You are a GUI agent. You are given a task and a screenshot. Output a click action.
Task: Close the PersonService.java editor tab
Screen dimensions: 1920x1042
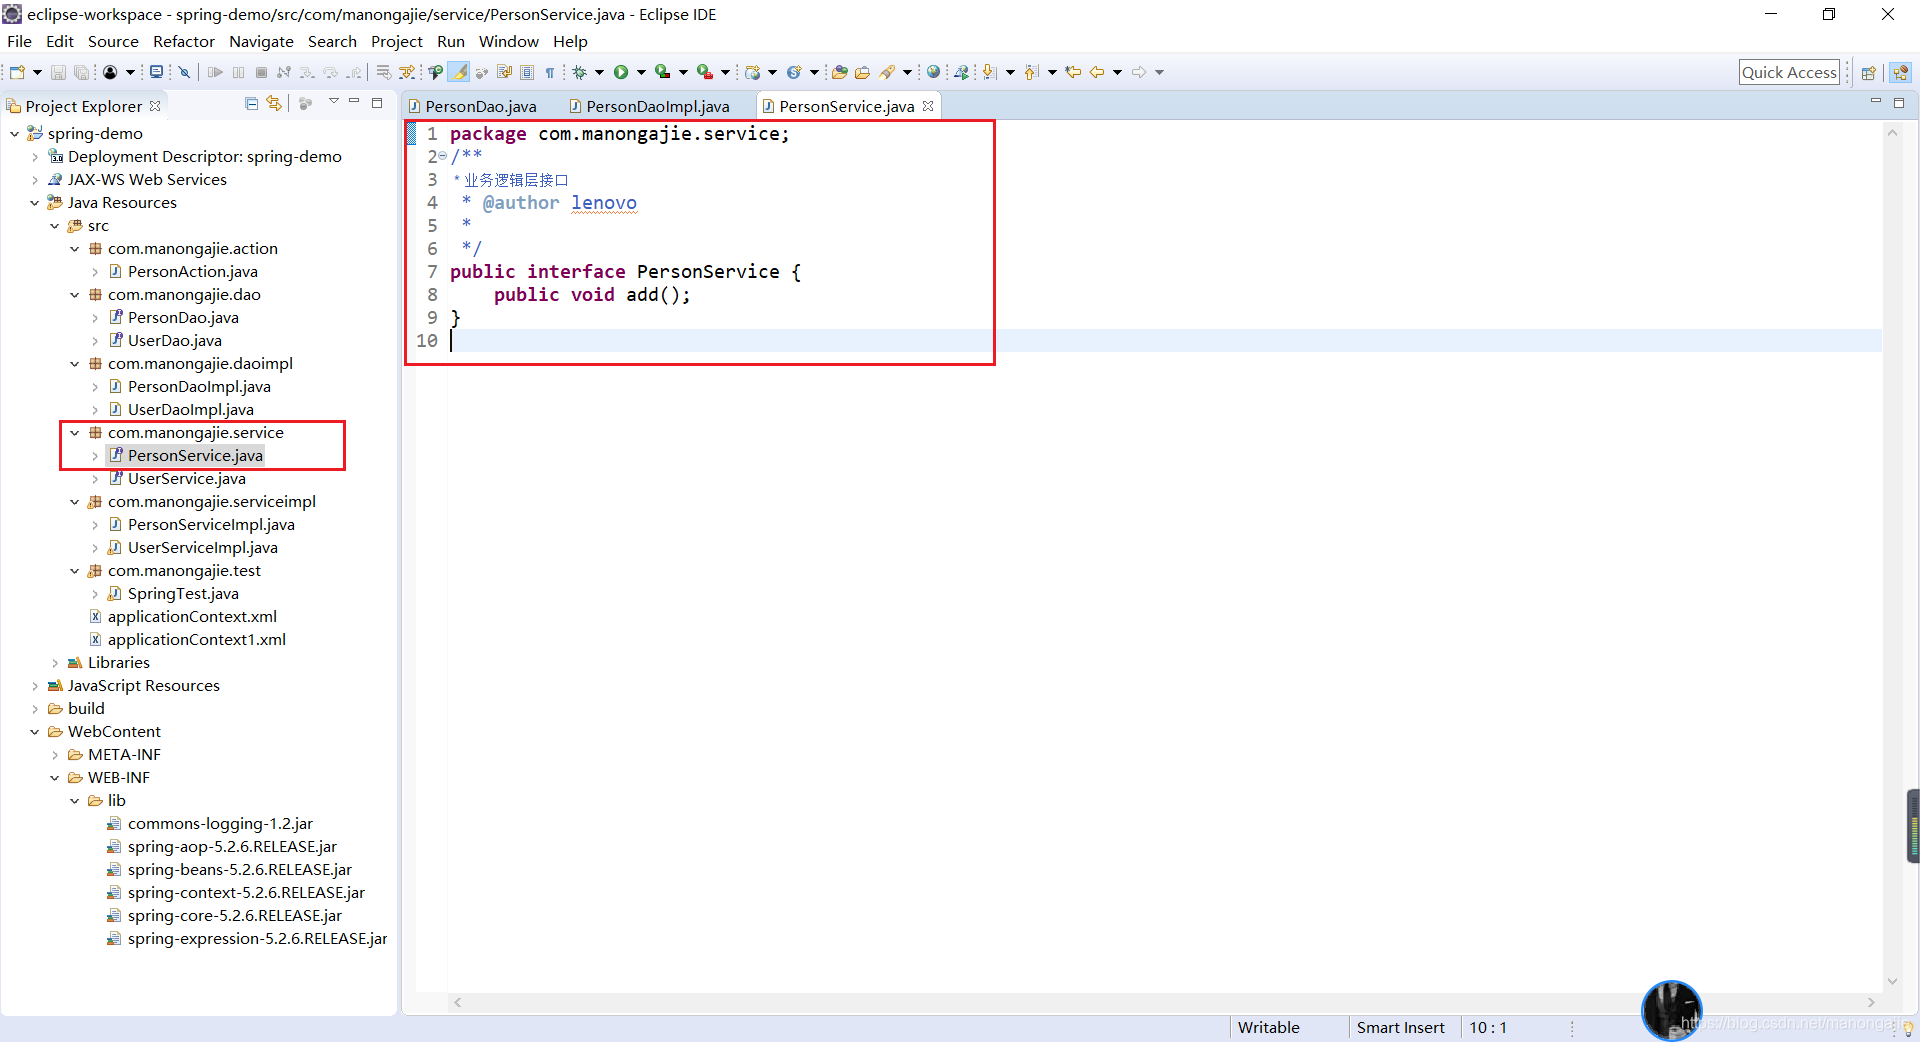(x=928, y=105)
